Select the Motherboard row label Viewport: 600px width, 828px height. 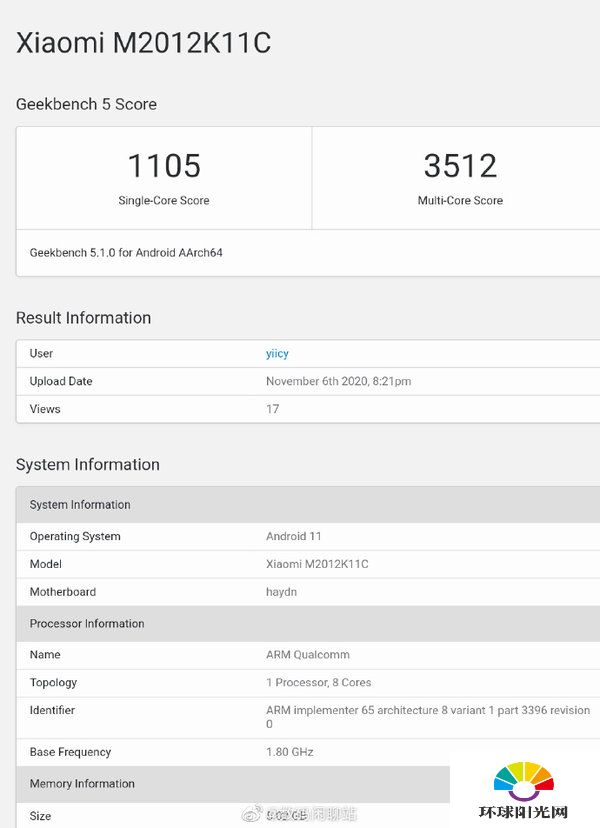click(63, 592)
